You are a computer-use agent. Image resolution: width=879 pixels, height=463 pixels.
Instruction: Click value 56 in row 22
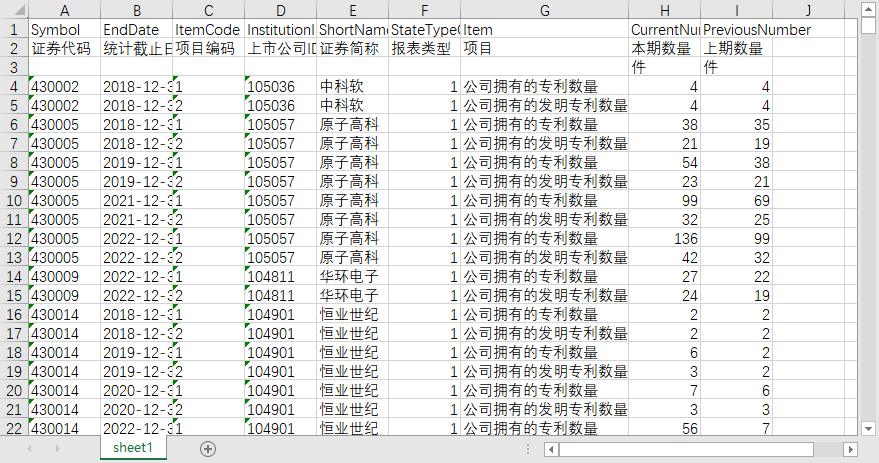(x=664, y=428)
